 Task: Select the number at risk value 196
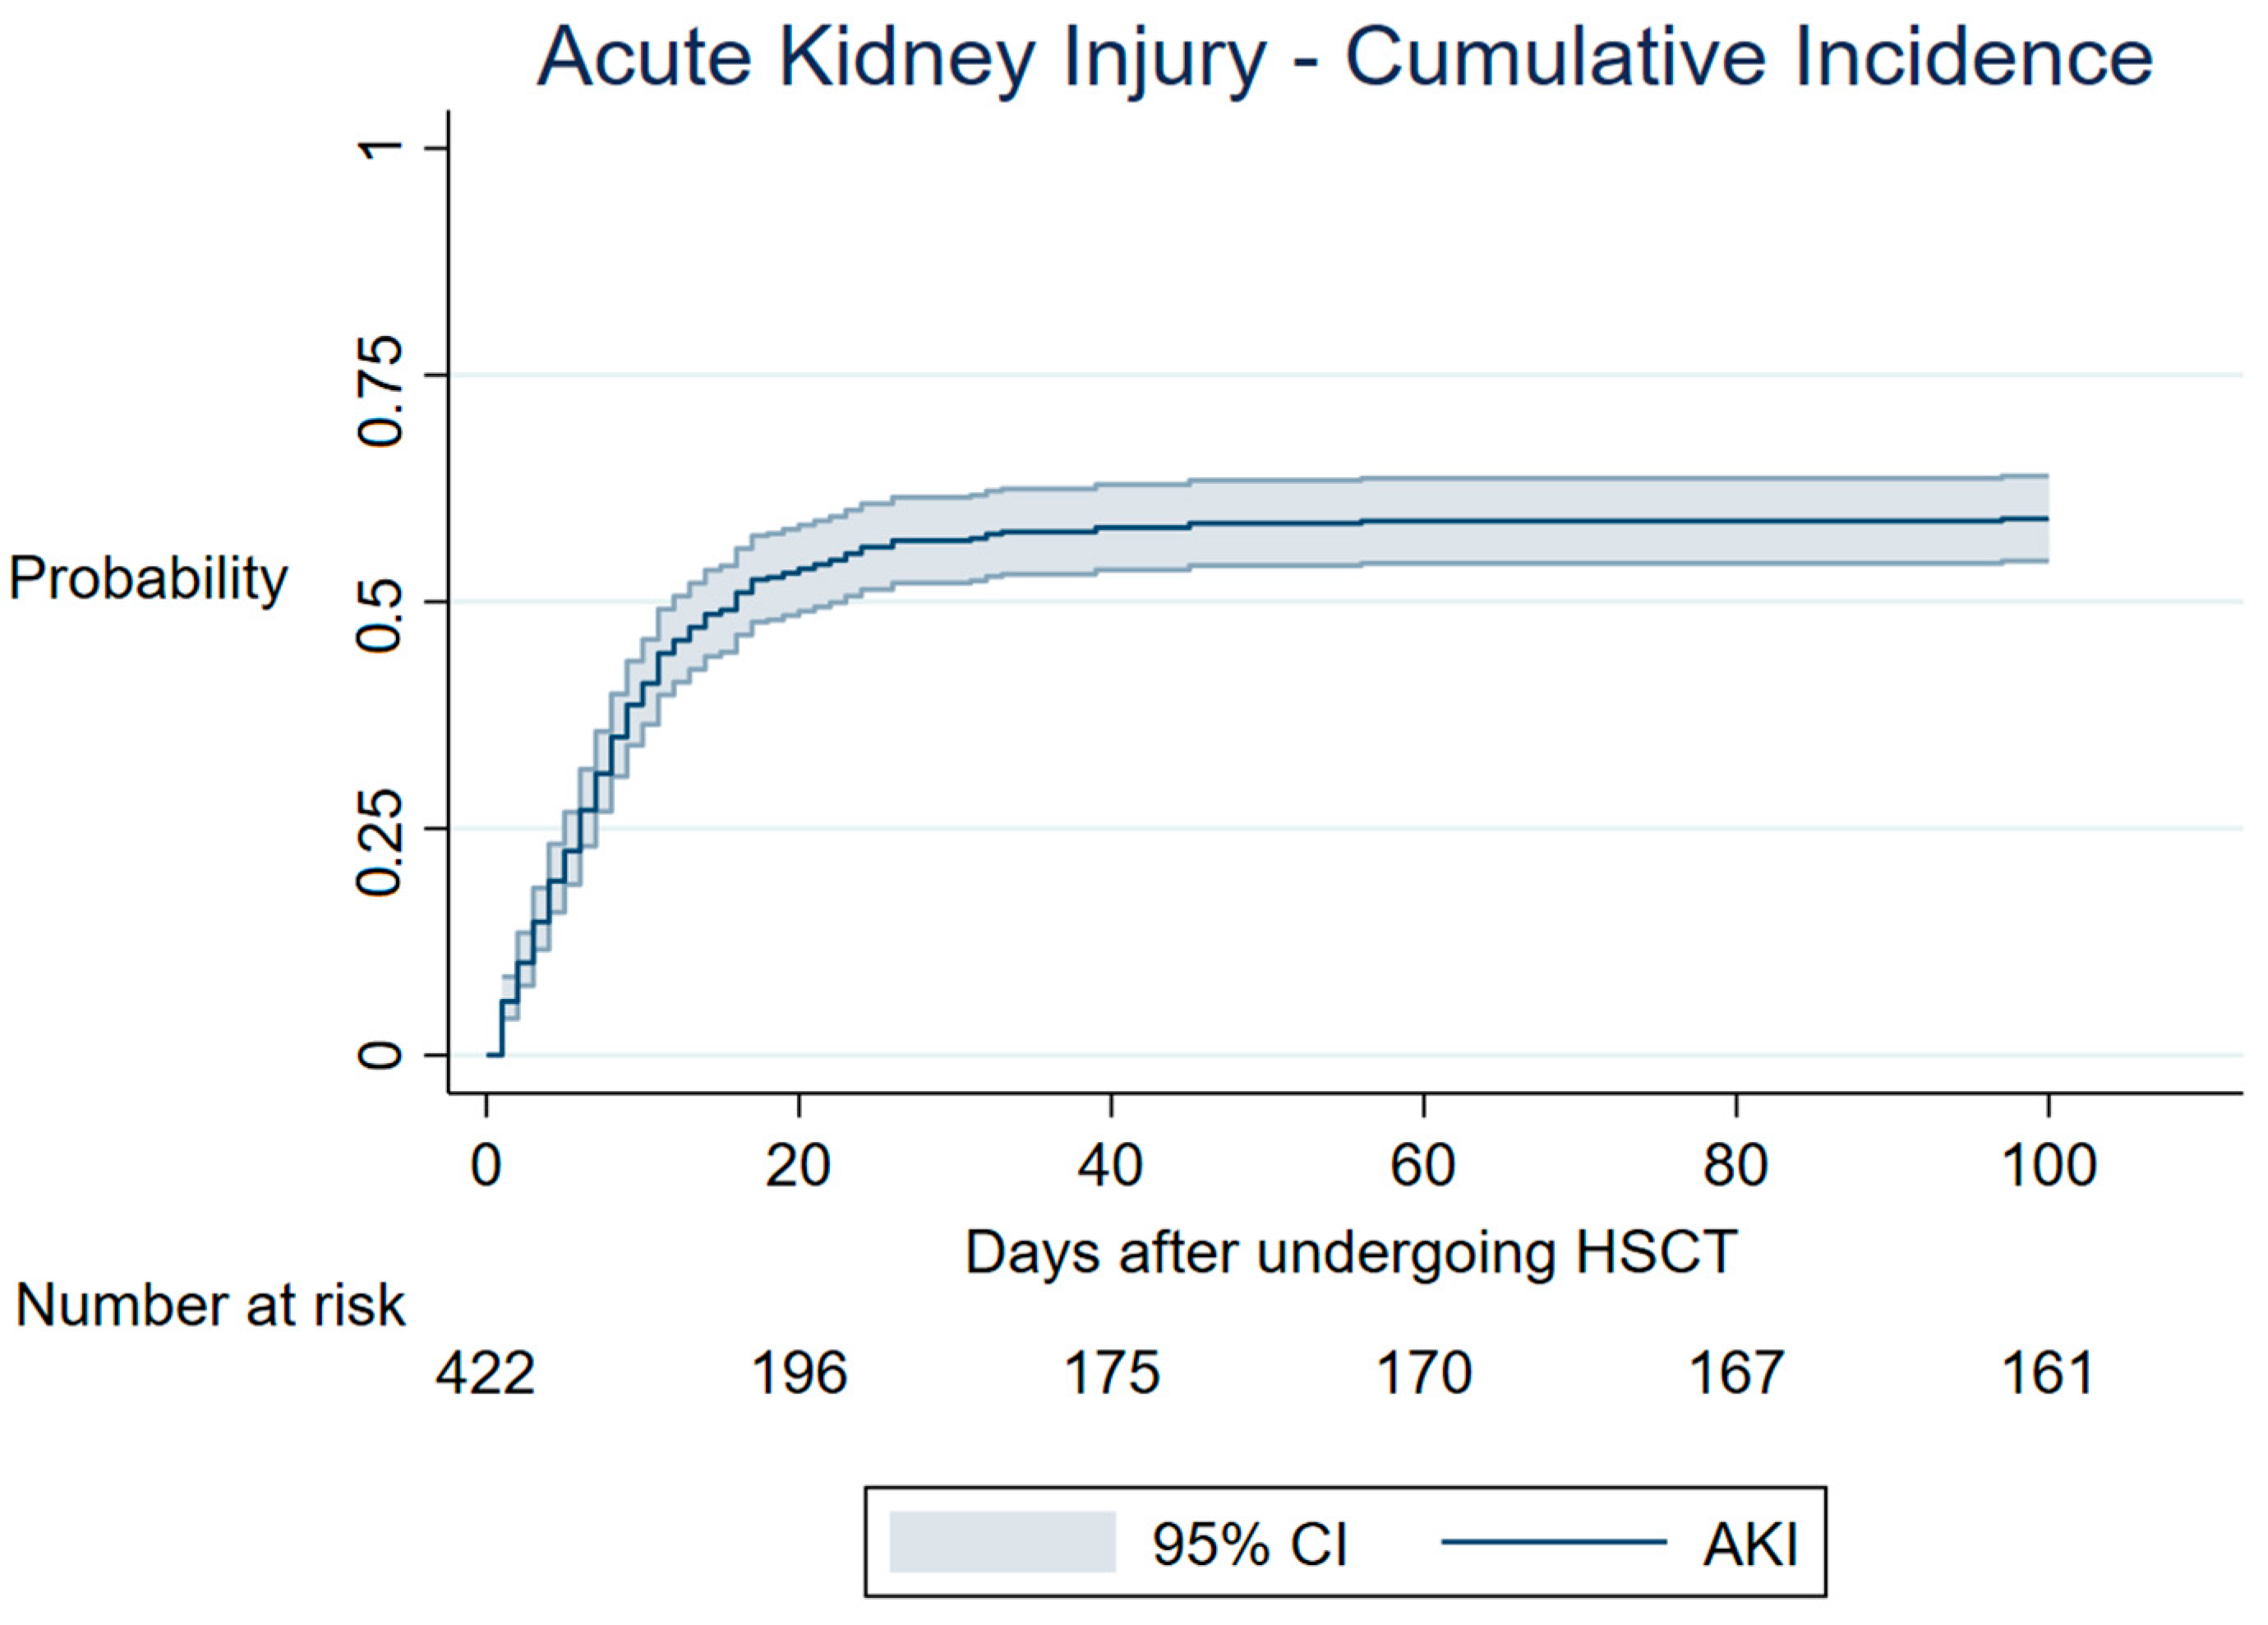click(x=798, y=1373)
